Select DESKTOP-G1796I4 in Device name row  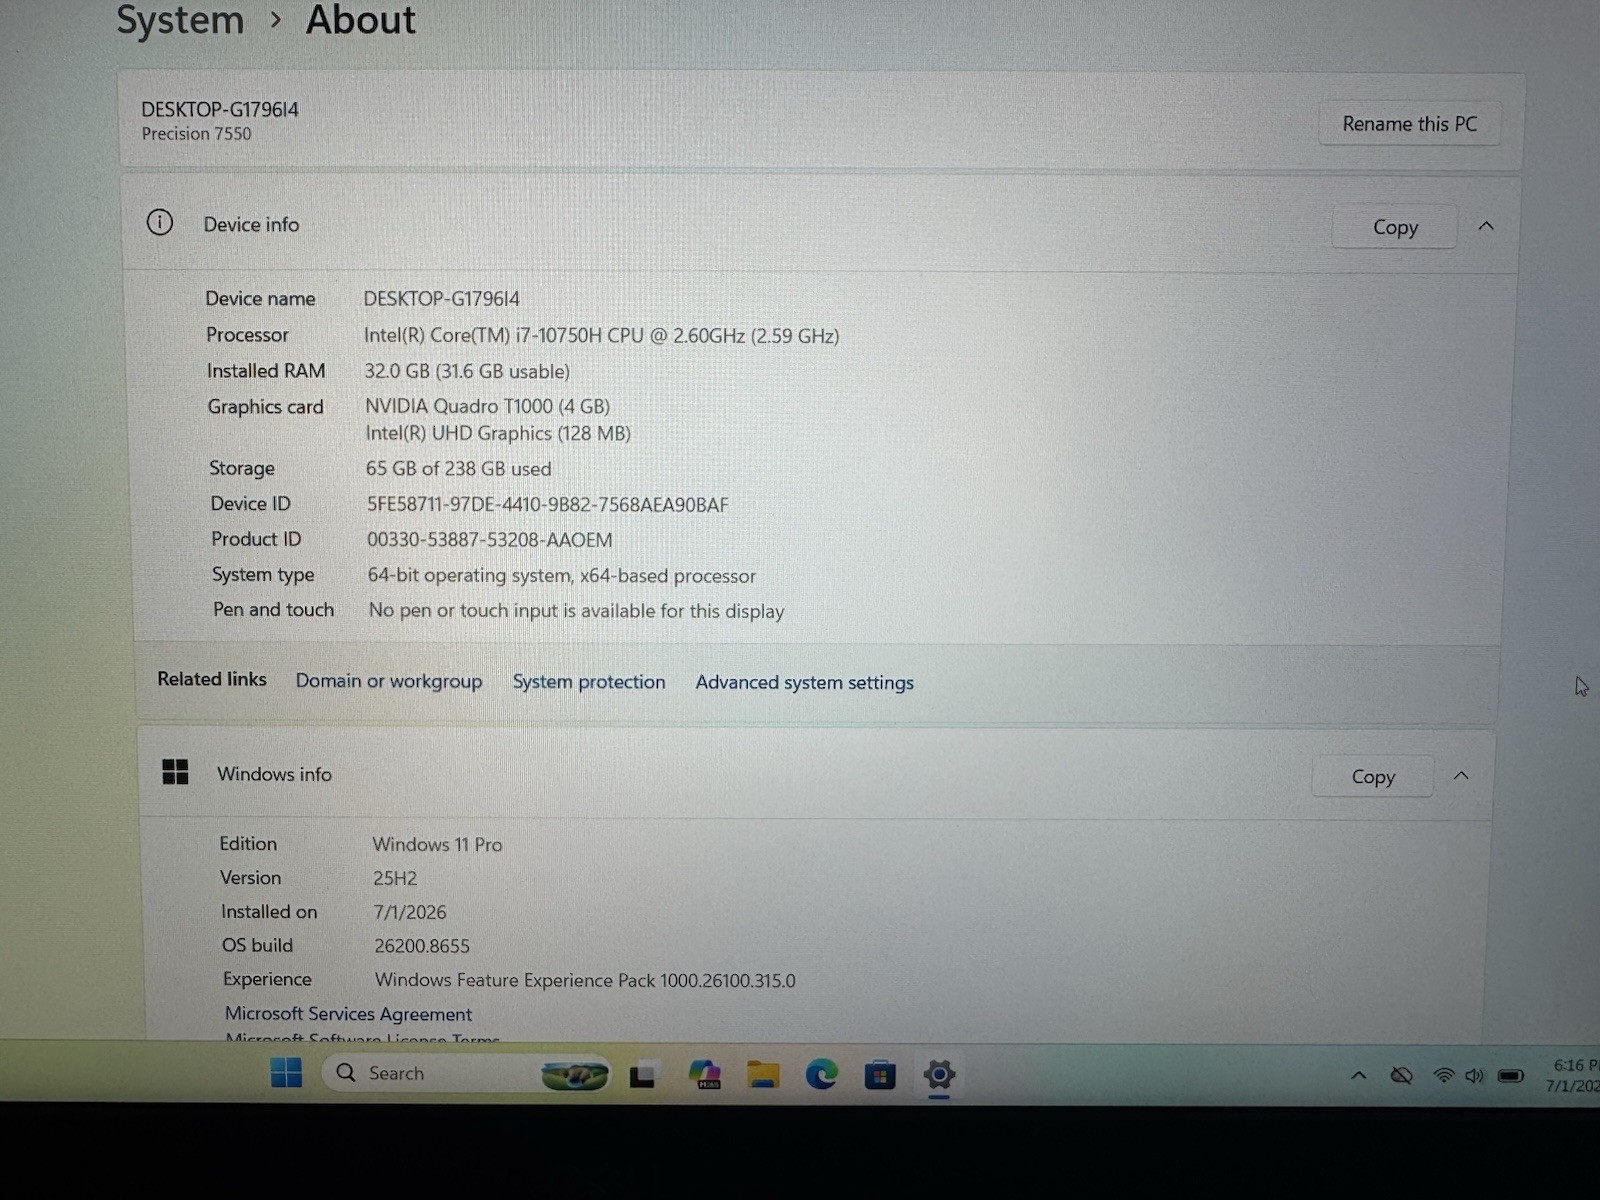441,299
